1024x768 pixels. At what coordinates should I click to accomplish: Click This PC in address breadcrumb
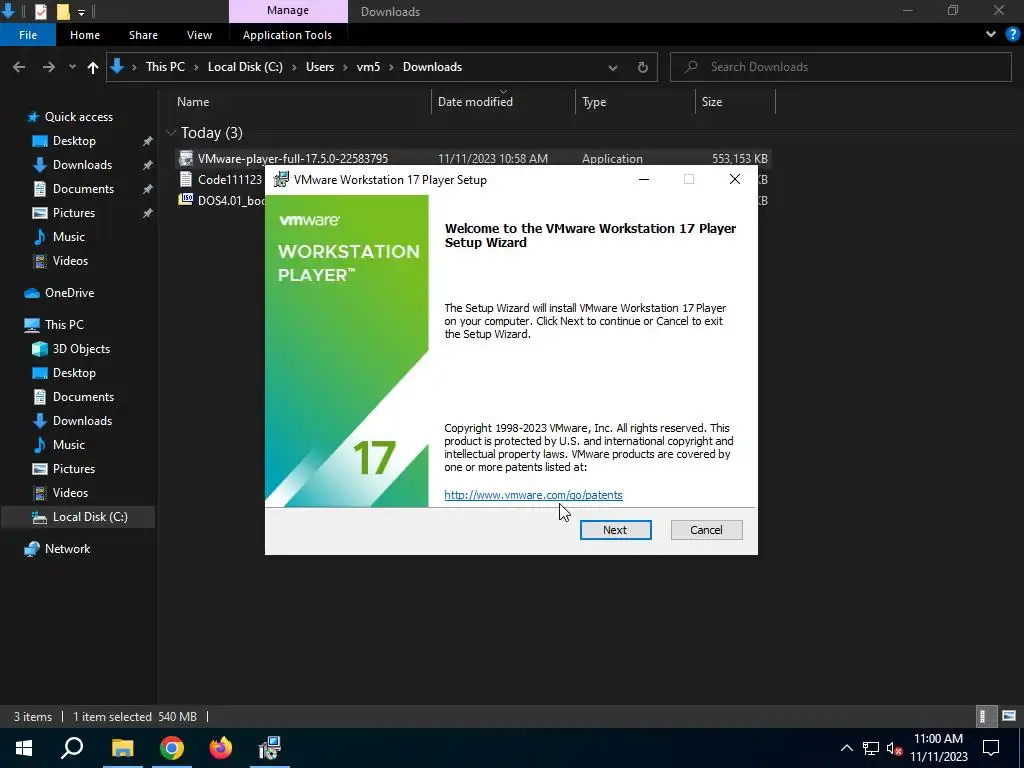(x=165, y=67)
